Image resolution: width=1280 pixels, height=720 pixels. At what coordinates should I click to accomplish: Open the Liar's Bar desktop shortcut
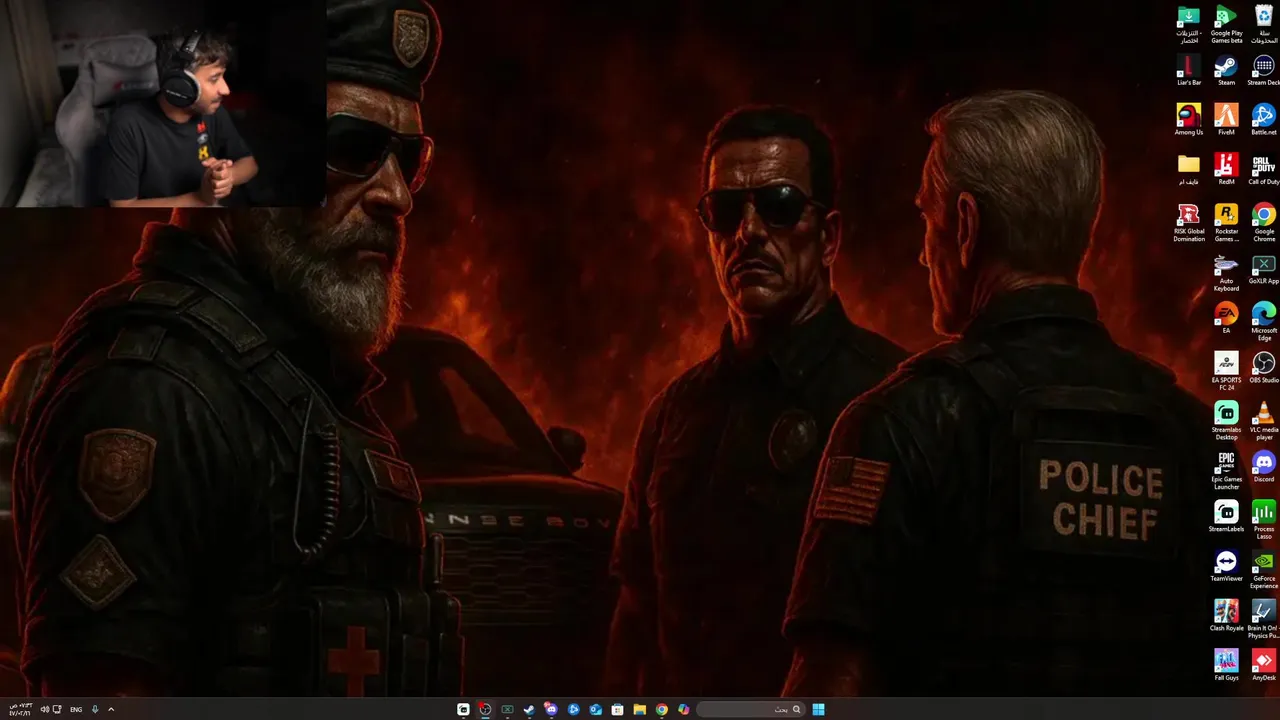1188,70
